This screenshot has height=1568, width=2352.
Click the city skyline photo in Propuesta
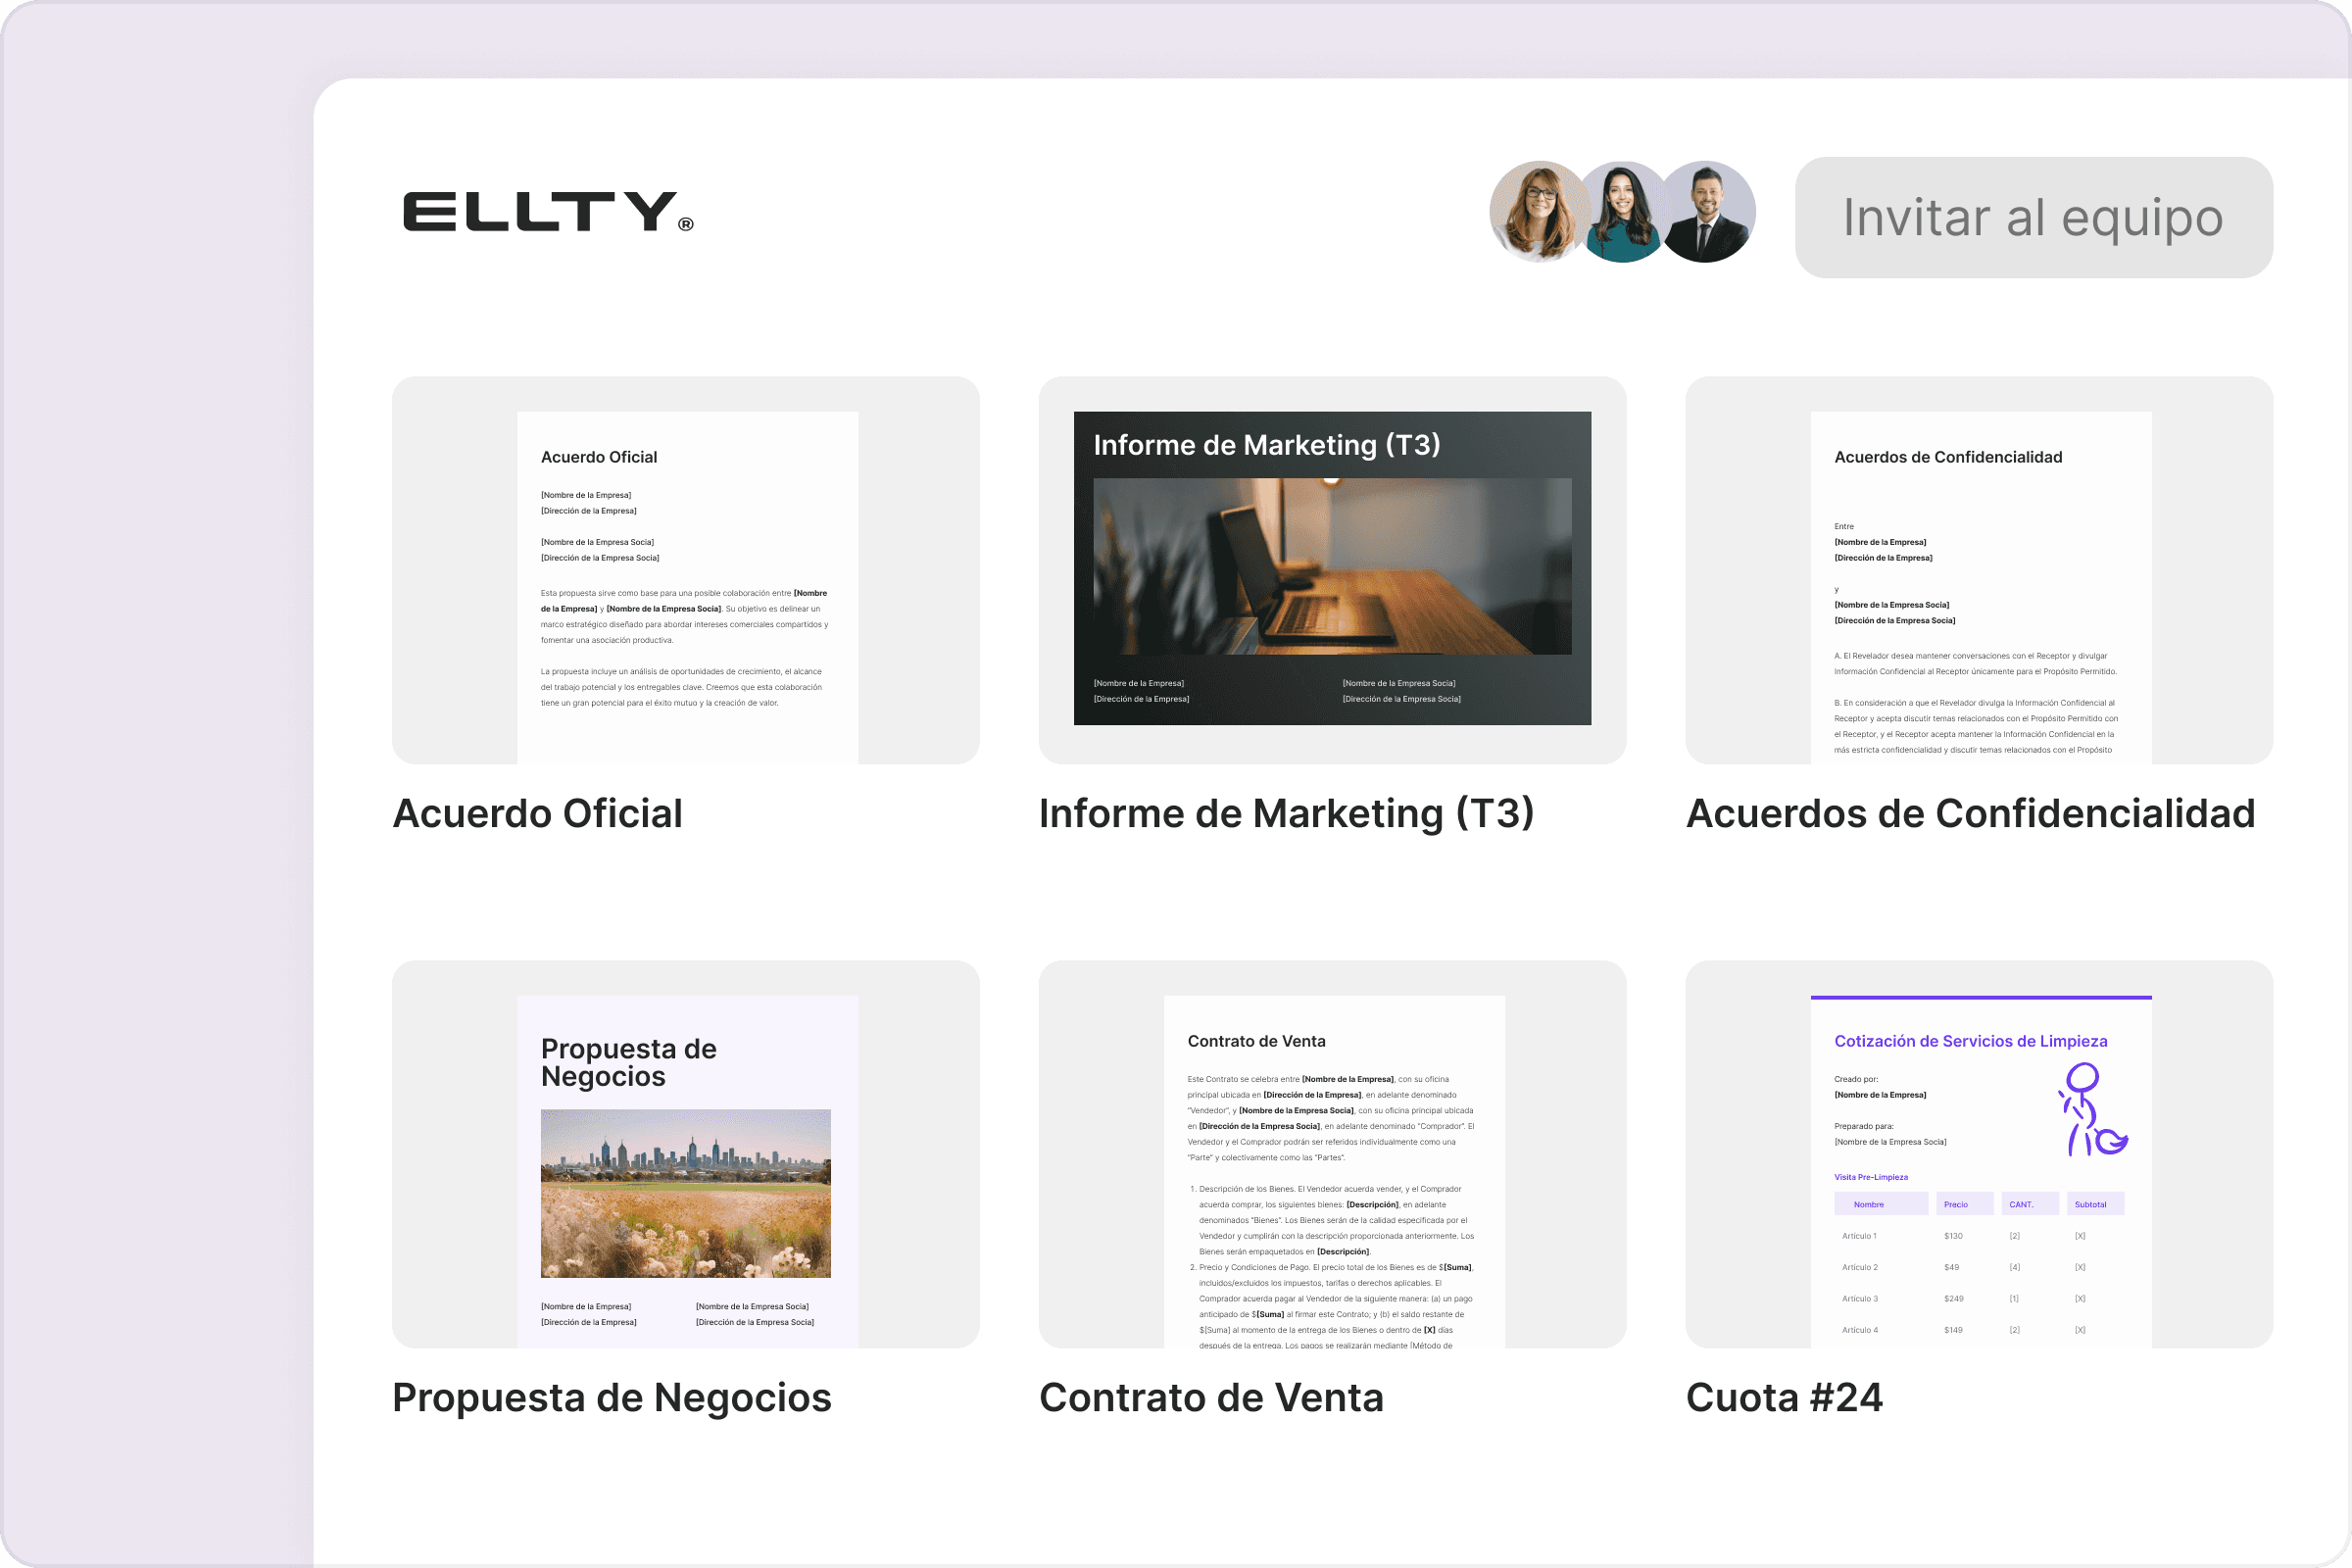(x=686, y=1193)
